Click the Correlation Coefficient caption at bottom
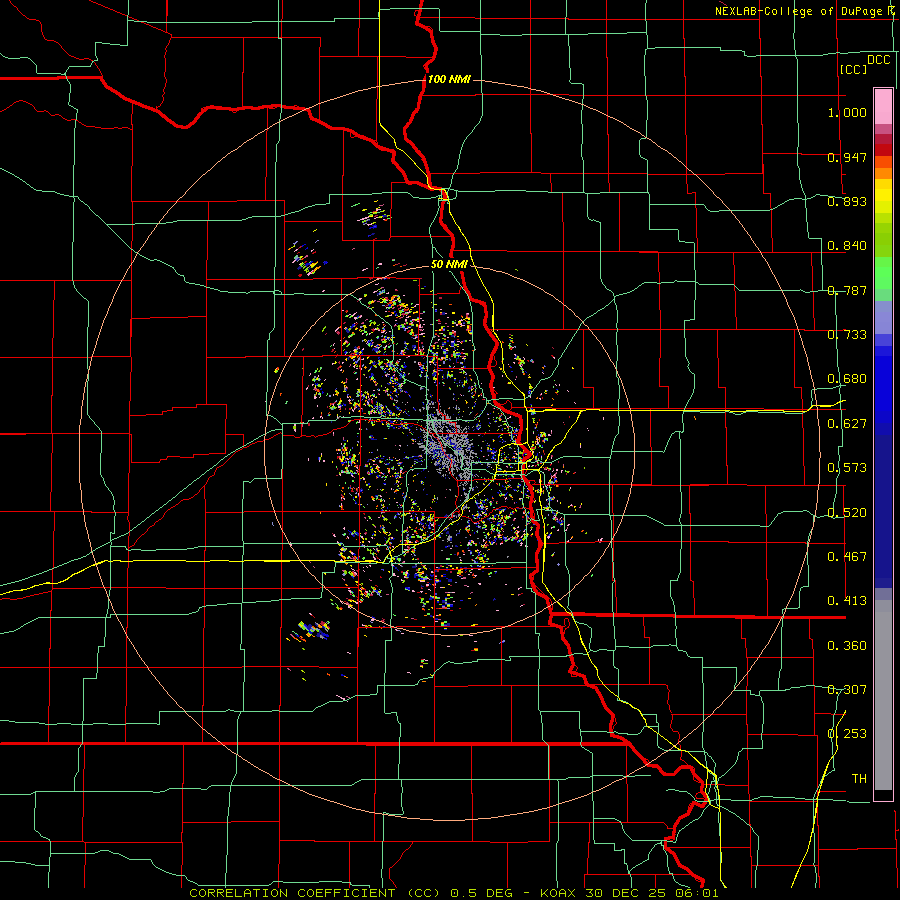 click(454, 893)
